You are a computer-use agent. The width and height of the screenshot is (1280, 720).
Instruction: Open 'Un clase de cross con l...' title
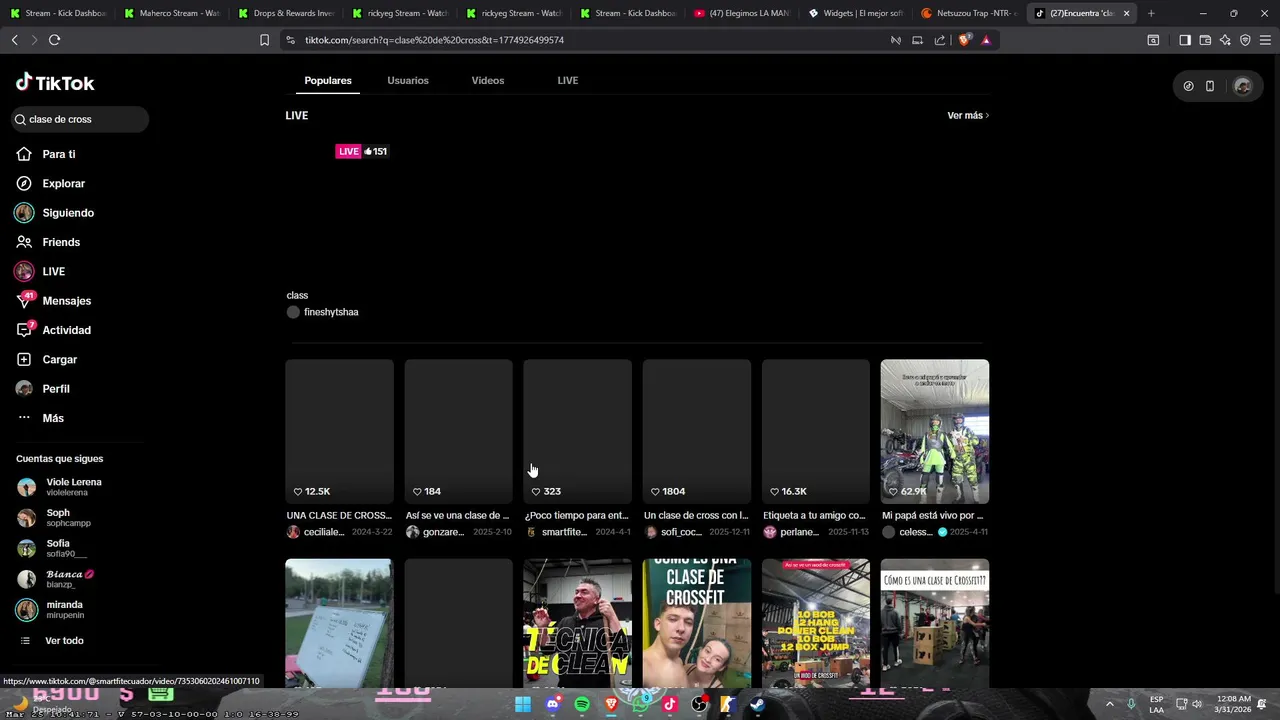click(x=696, y=516)
